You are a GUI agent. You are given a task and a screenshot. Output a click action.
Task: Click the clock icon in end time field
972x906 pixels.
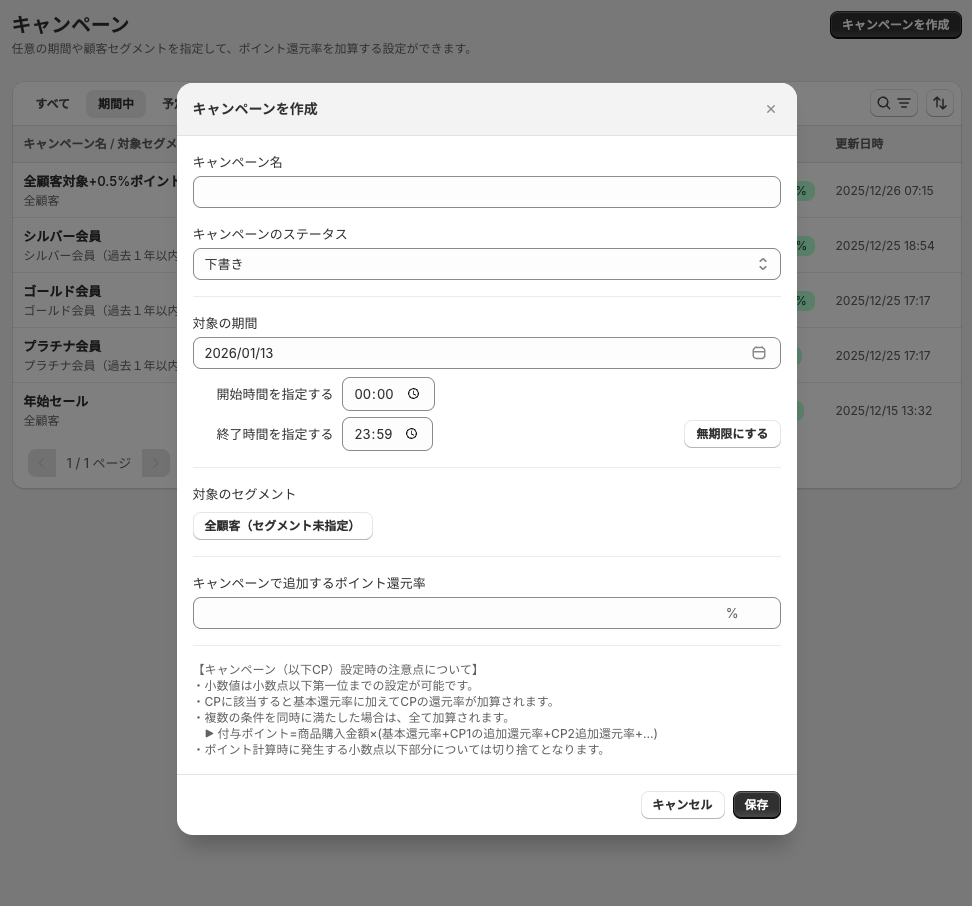(x=412, y=434)
